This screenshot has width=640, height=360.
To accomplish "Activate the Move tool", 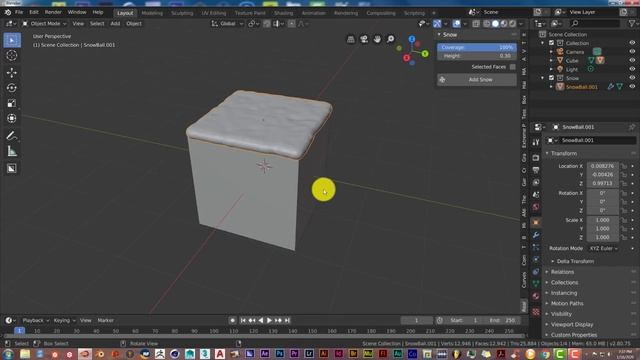I will [12, 73].
